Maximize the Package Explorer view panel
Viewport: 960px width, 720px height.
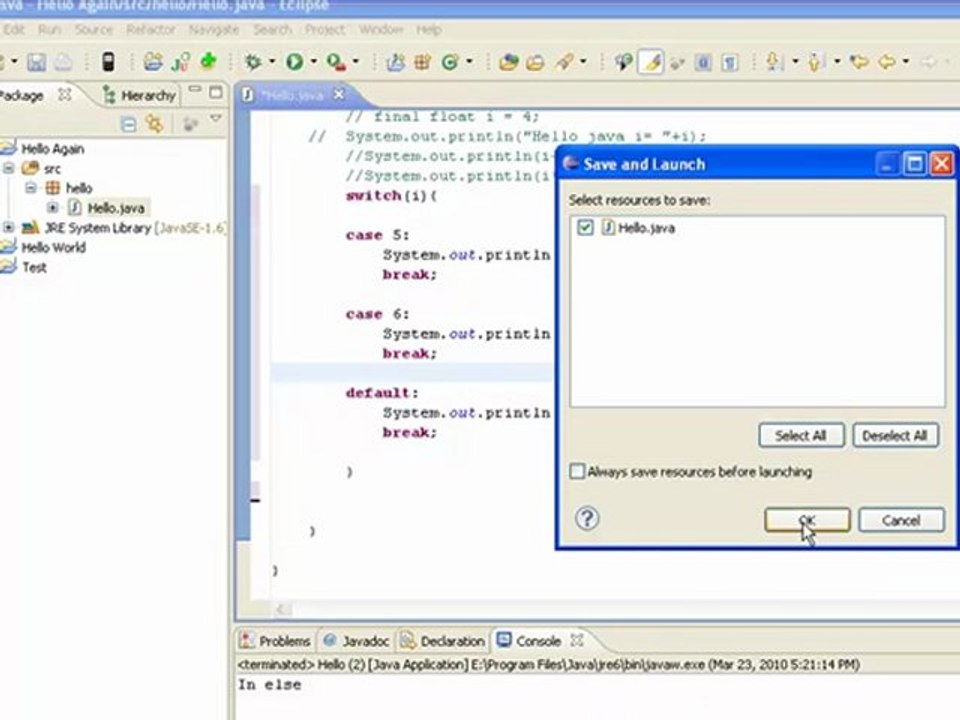coord(216,92)
